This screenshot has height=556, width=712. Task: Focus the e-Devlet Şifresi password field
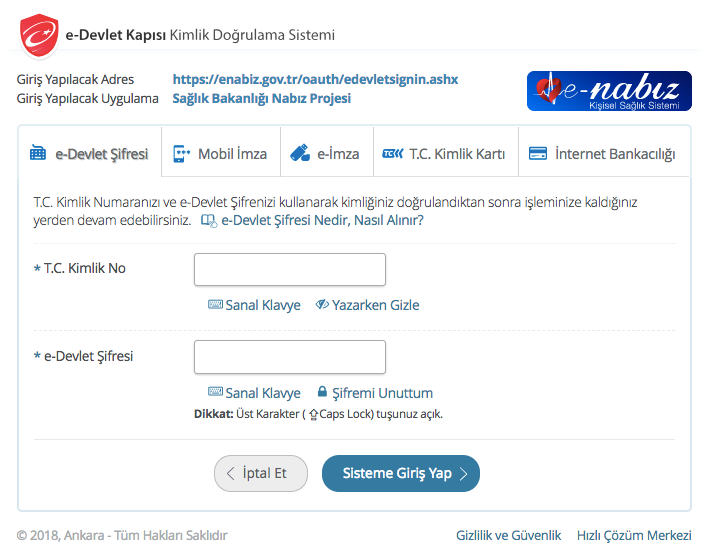(x=289, y=357)
